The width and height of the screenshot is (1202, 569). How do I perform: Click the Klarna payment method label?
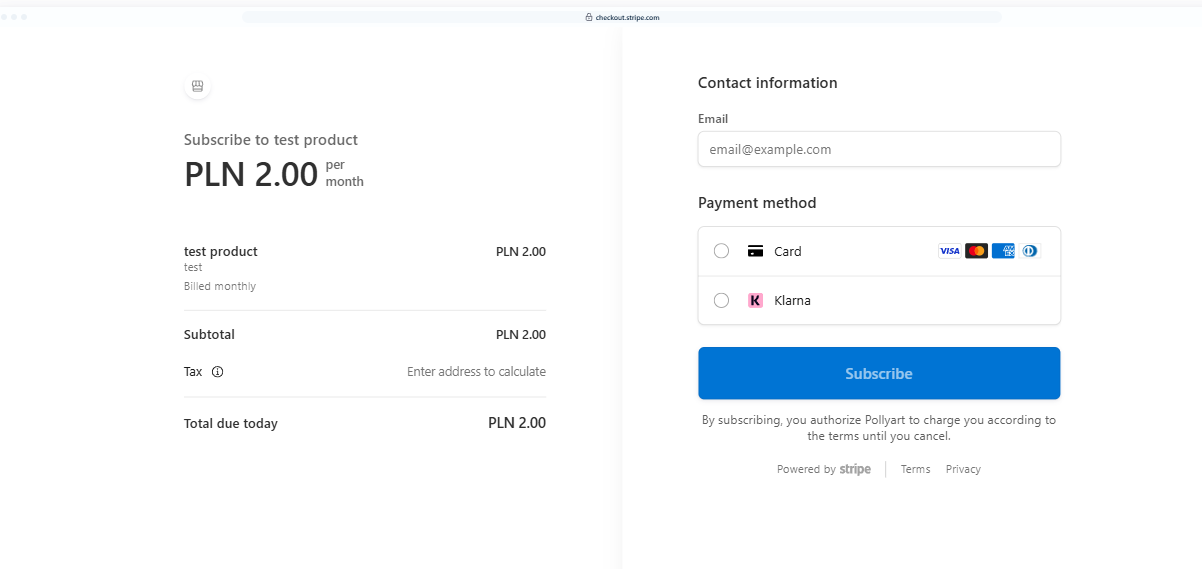pos(792,300)
